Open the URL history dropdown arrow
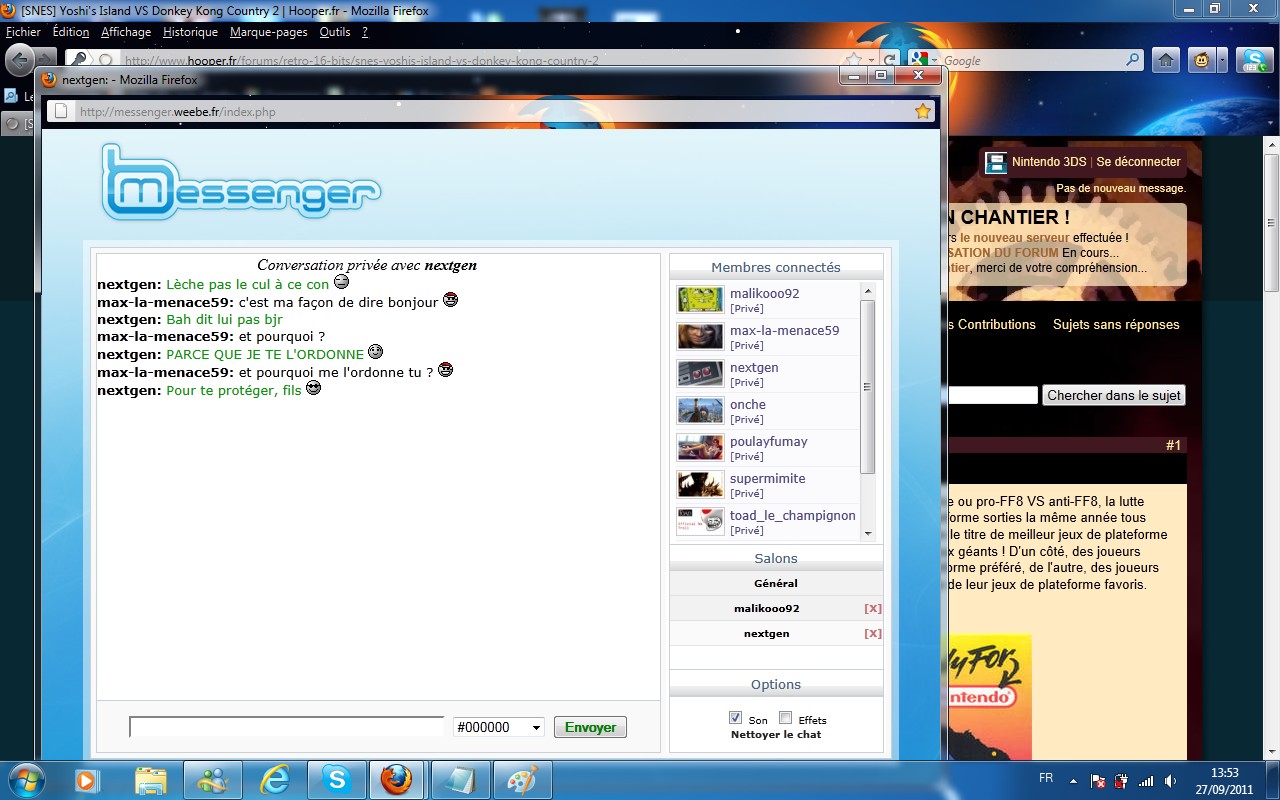The width and height of the screenshot is (1280, 800). tap(871, 60)
